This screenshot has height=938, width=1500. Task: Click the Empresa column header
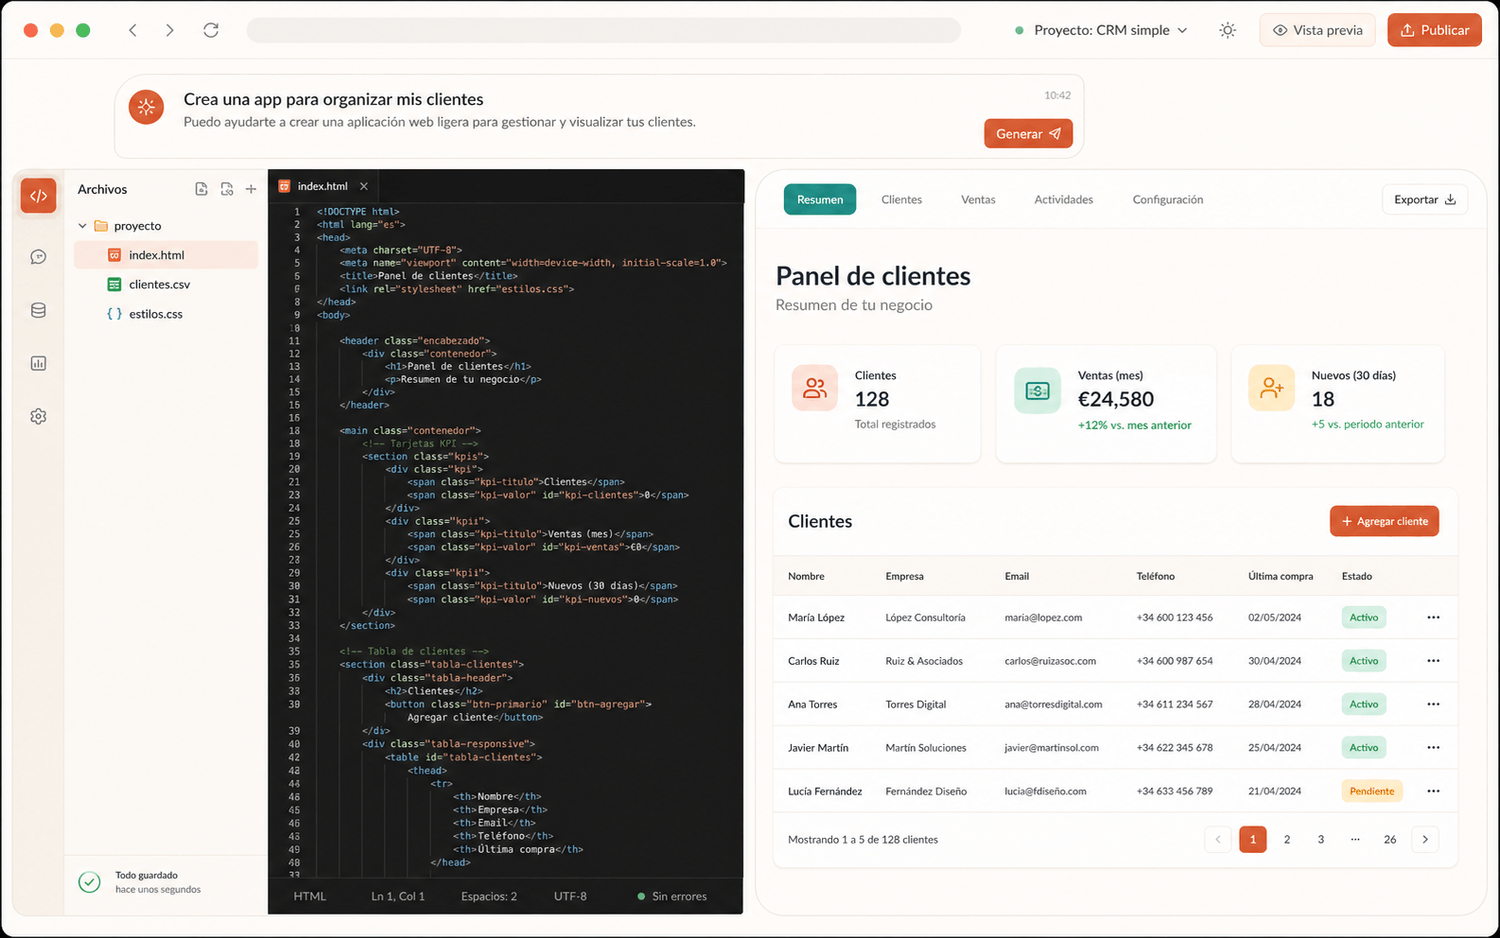coord(904,576)
